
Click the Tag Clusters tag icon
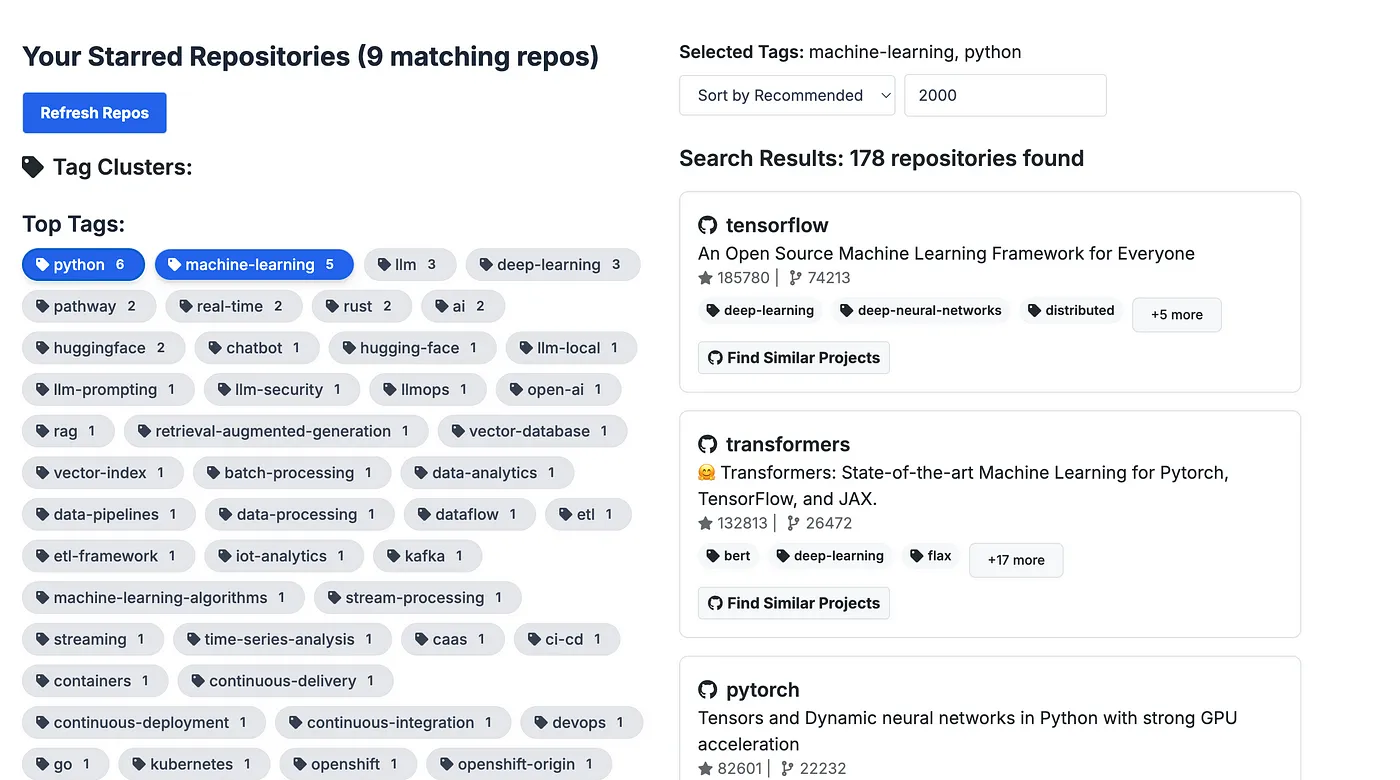[33, 167]
